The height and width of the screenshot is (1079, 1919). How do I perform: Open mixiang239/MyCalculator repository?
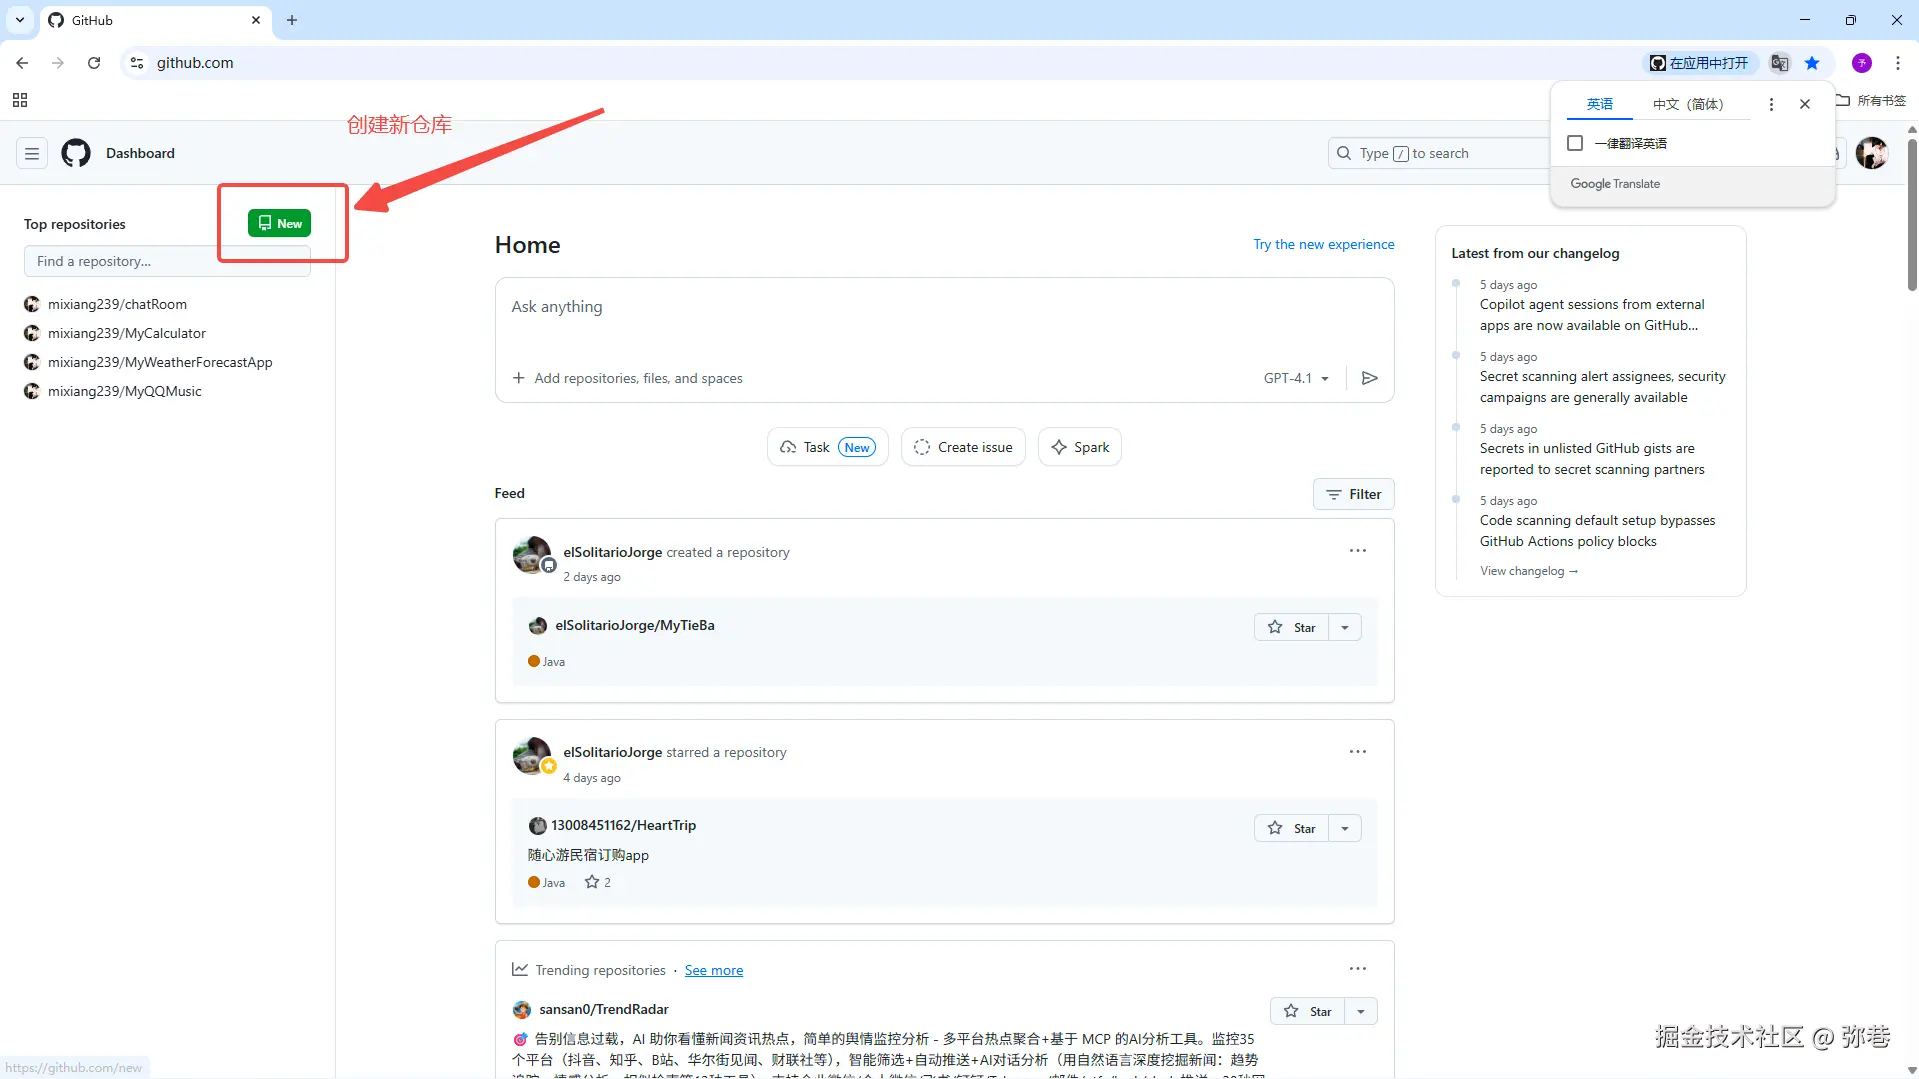[x=127, y=333]
